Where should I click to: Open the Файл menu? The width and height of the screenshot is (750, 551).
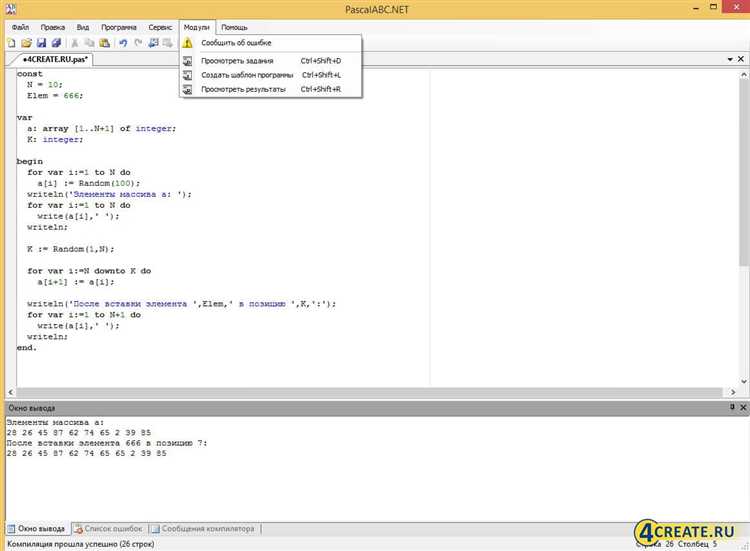[x=21, y=27]
